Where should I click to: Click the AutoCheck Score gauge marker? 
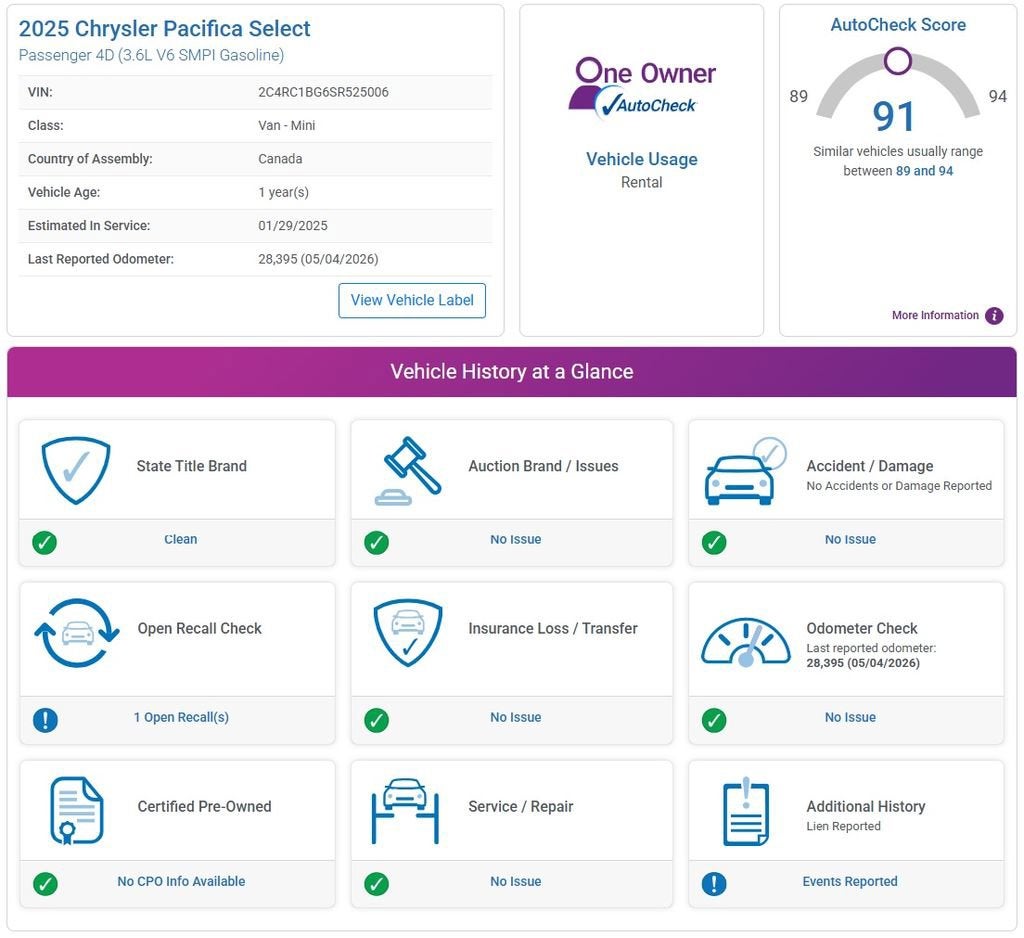(897, 61)
